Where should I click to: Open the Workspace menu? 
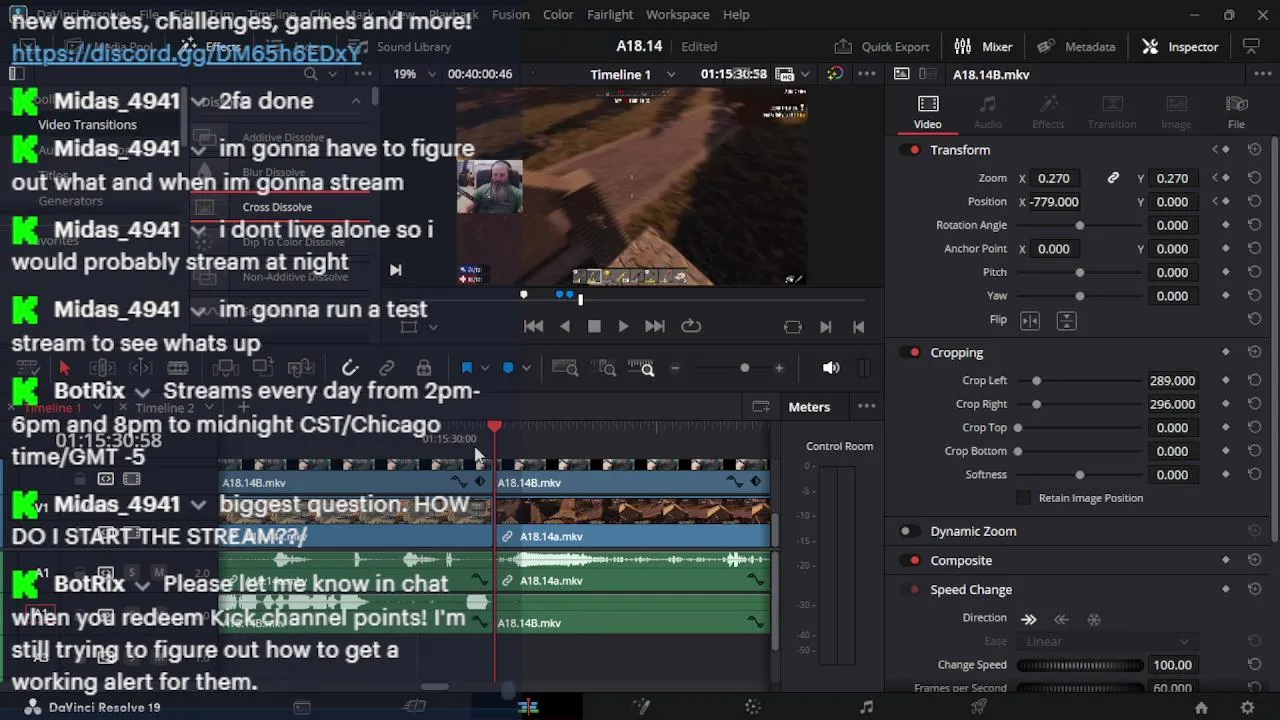point(677,14)
